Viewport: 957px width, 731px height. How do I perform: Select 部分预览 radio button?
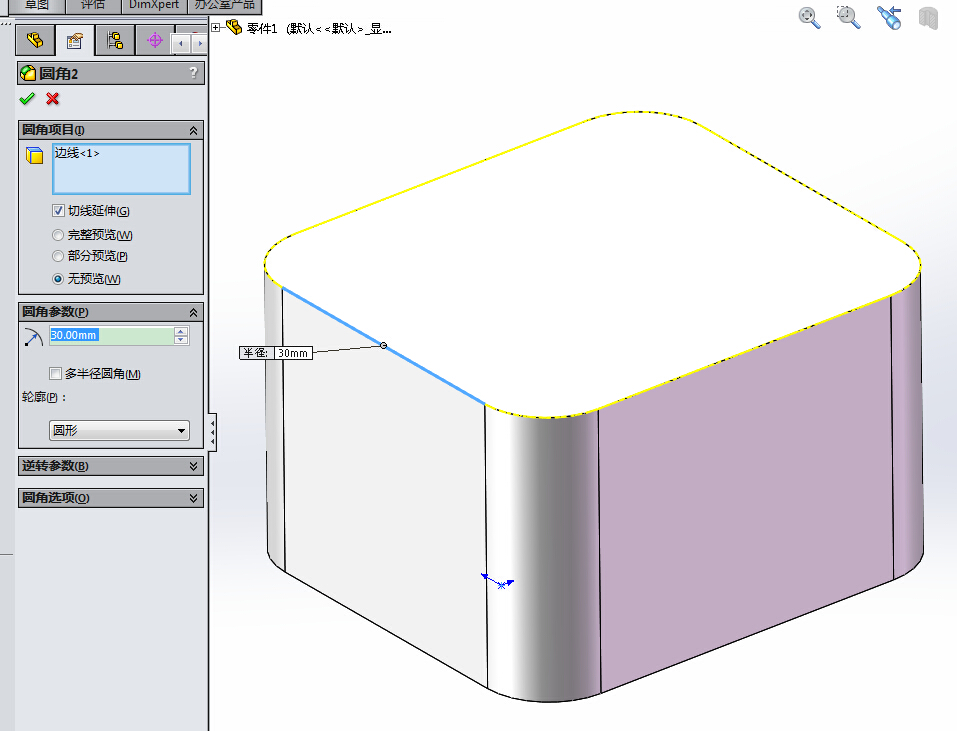click(58, 256)
